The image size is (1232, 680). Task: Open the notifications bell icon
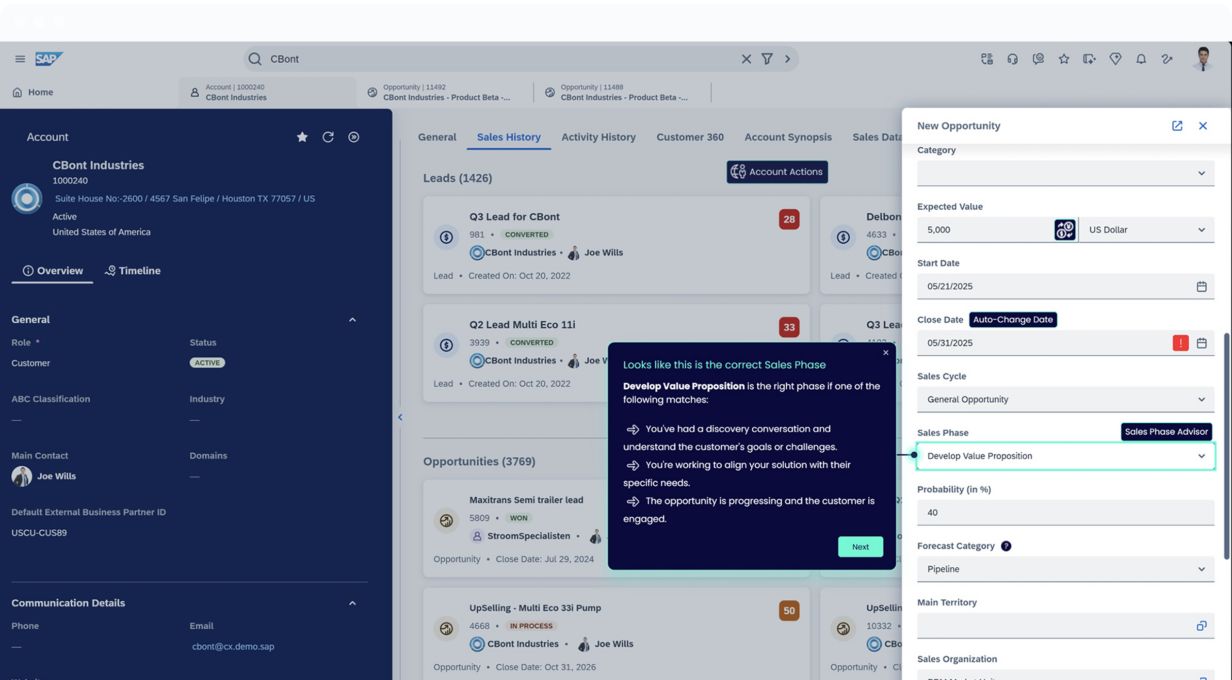pos(1141,59)
